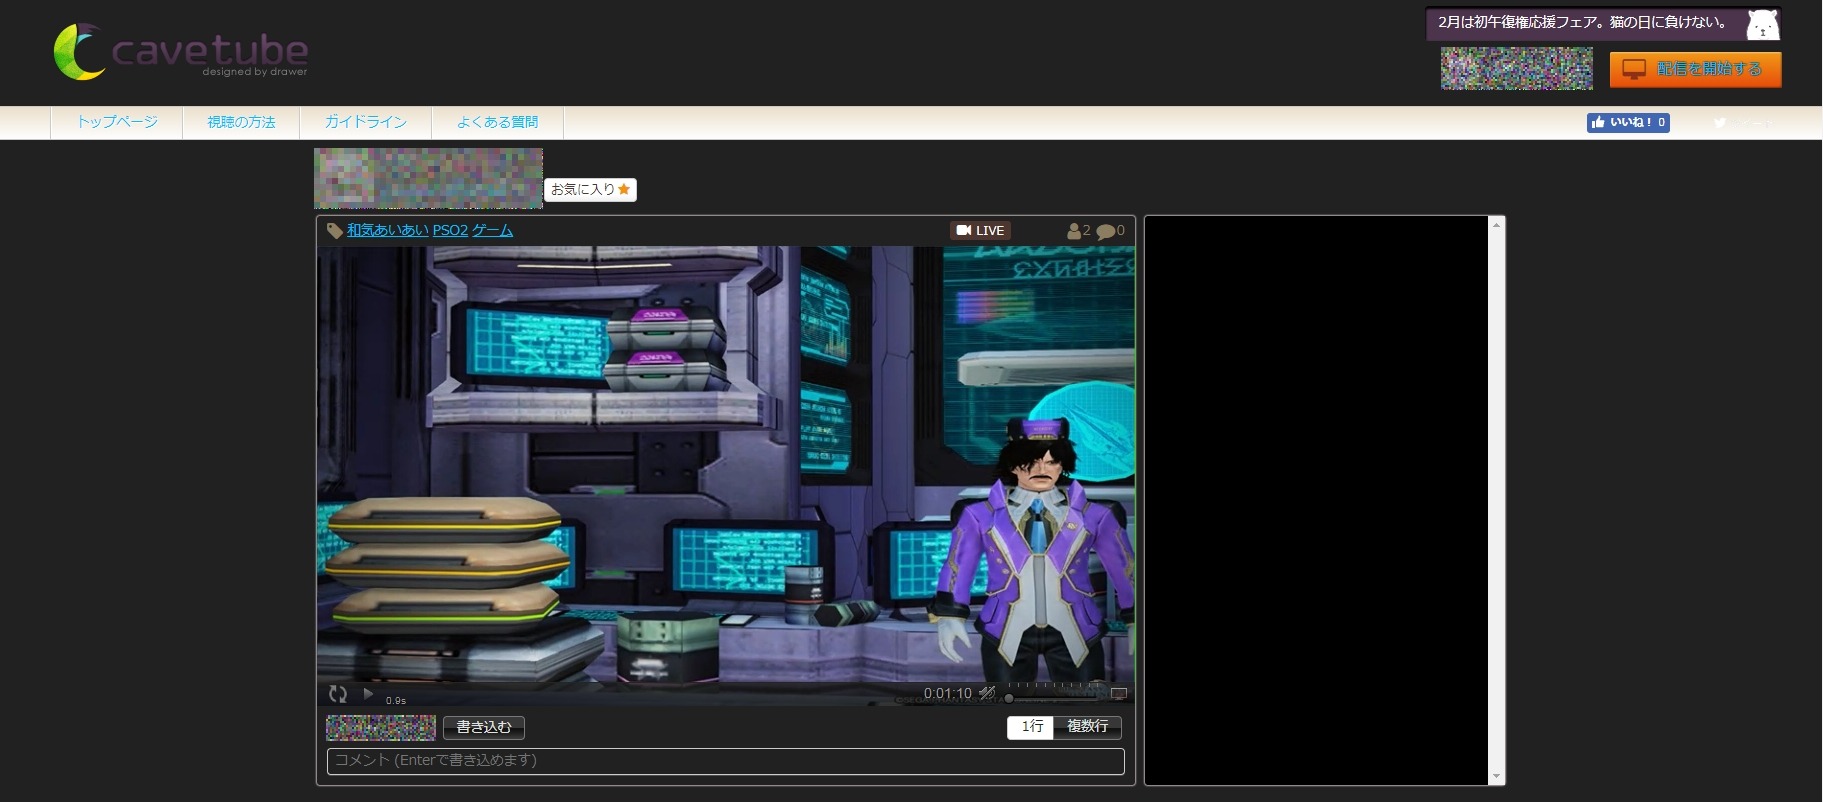Screen dimensions: 1823x802
Task: Adjust the player volume slider
Action: click(x=1053, y=697)
